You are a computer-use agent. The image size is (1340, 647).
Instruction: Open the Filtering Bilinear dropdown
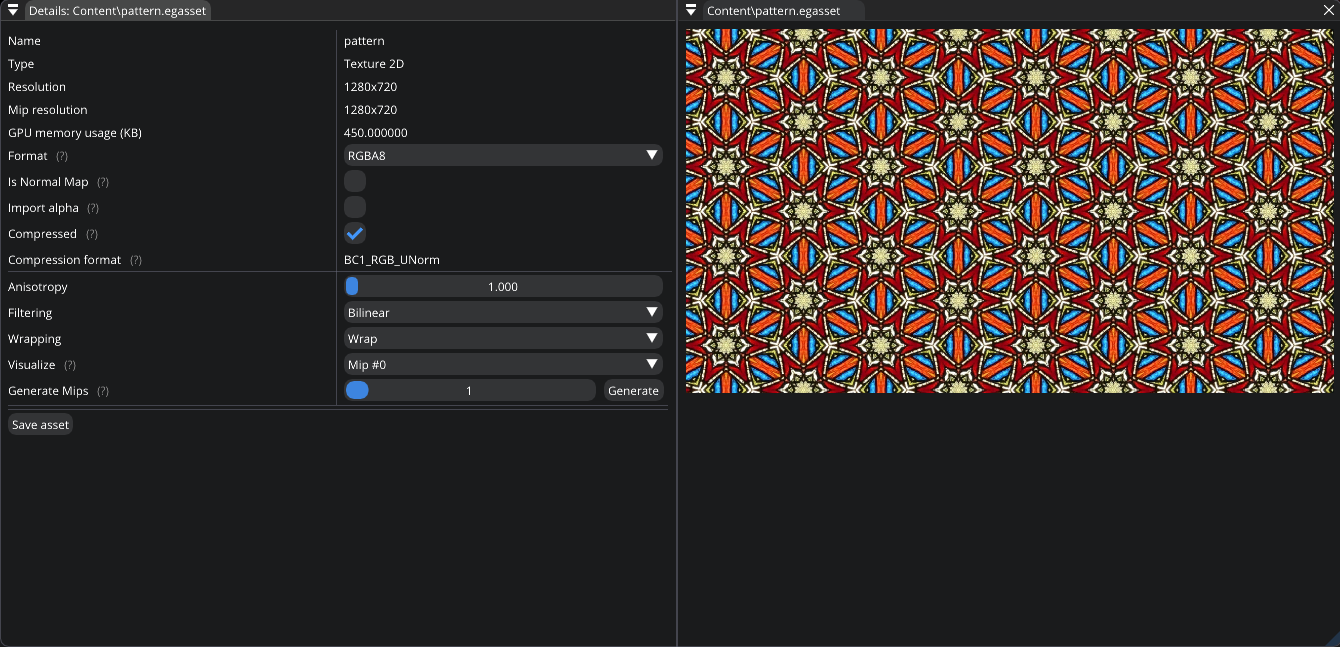point(503,312)
